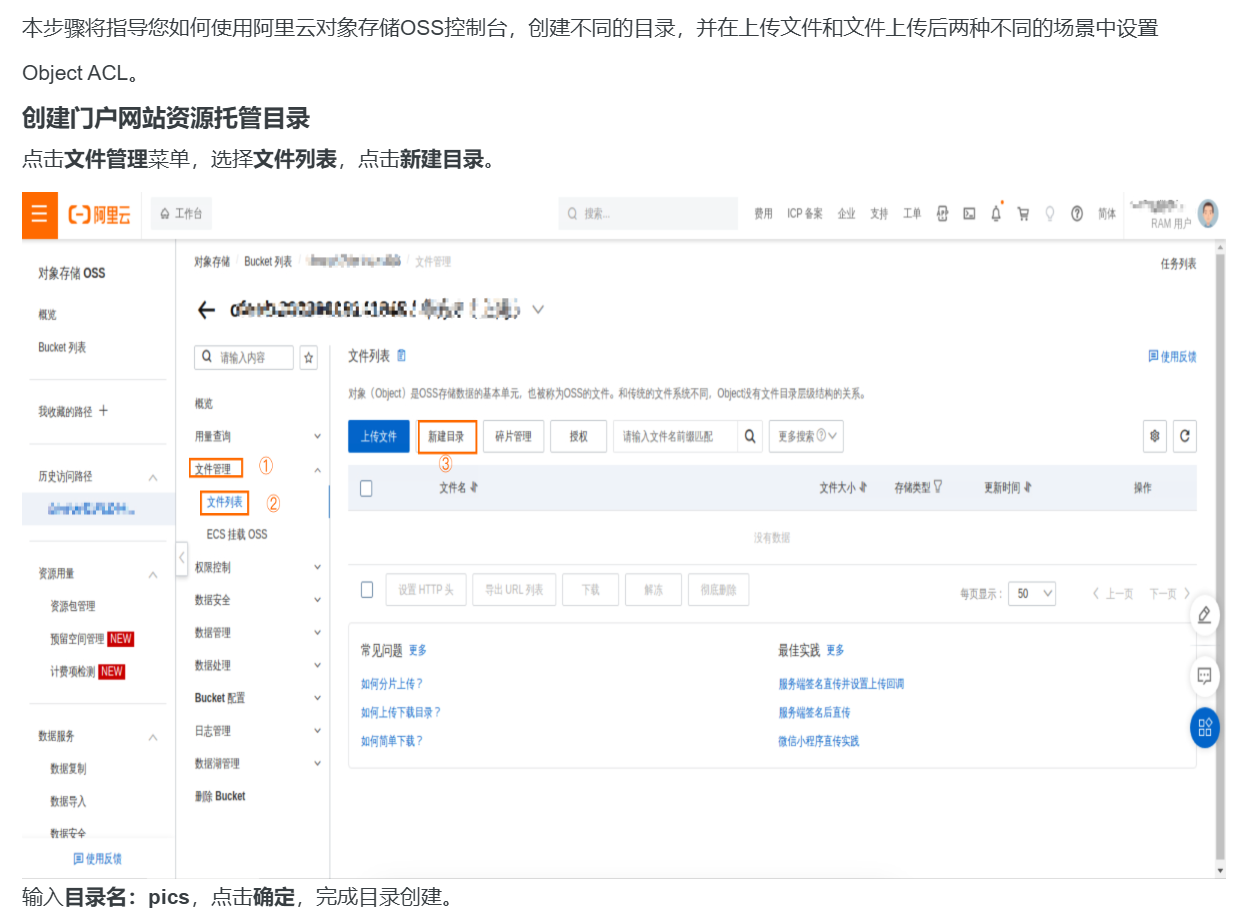
Task: Collapse the 资源用量 section
Action: click(153, 575)
